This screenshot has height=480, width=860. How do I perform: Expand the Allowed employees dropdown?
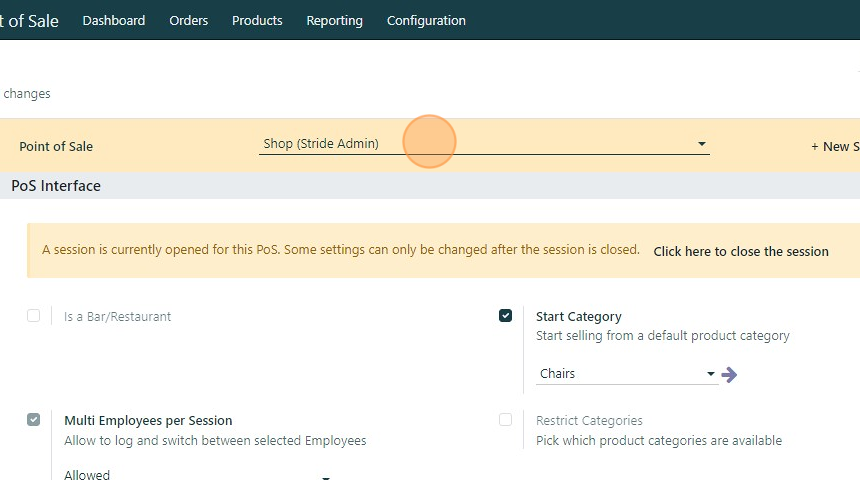[325, 477]
